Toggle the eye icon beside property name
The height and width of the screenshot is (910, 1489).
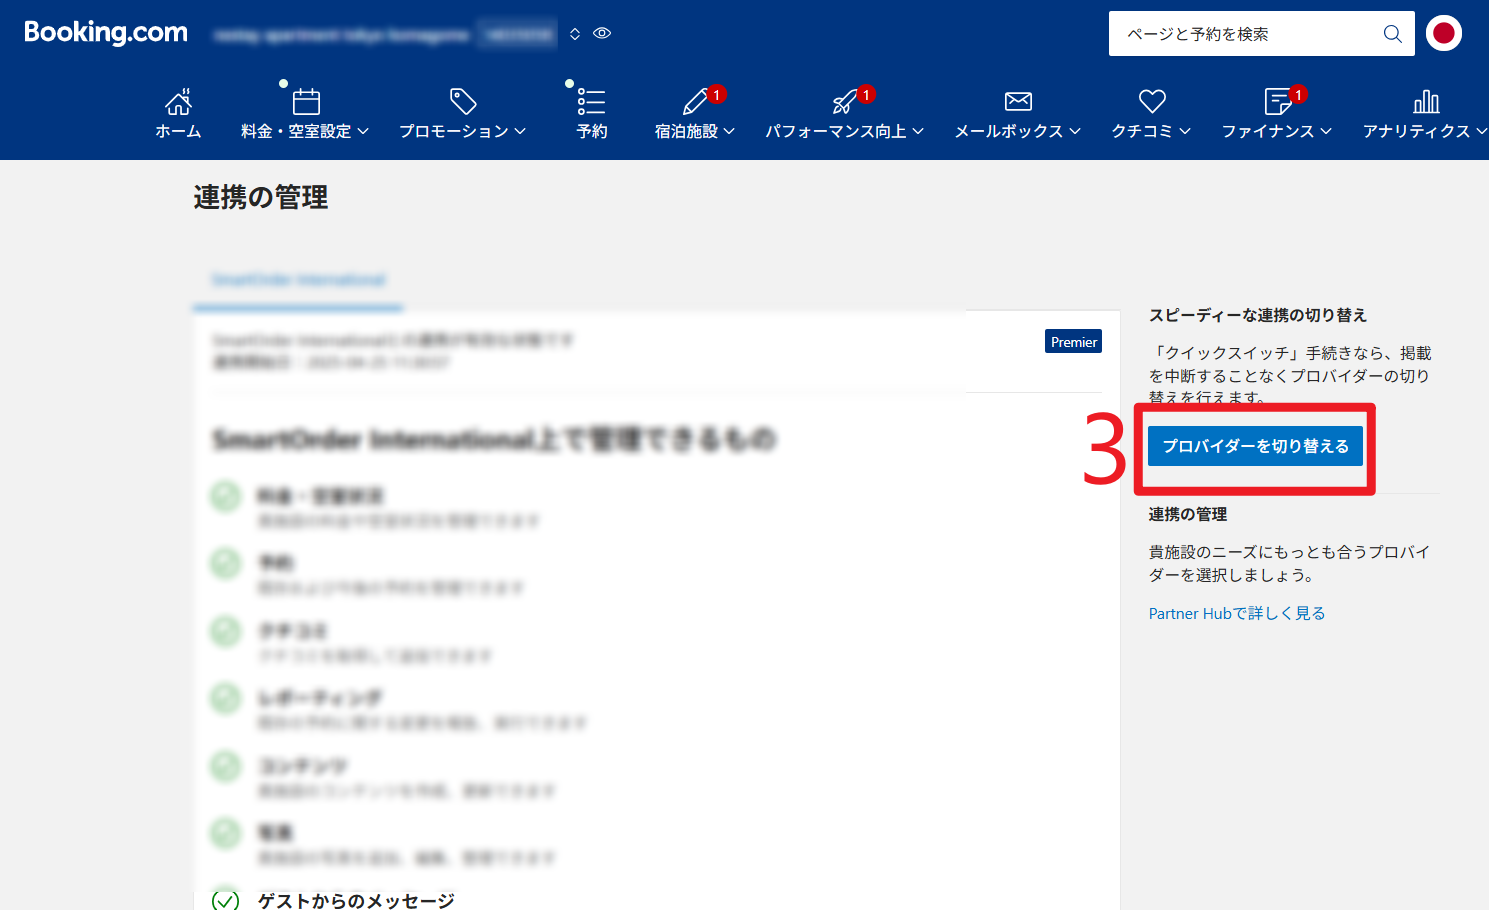click(602, 34)
